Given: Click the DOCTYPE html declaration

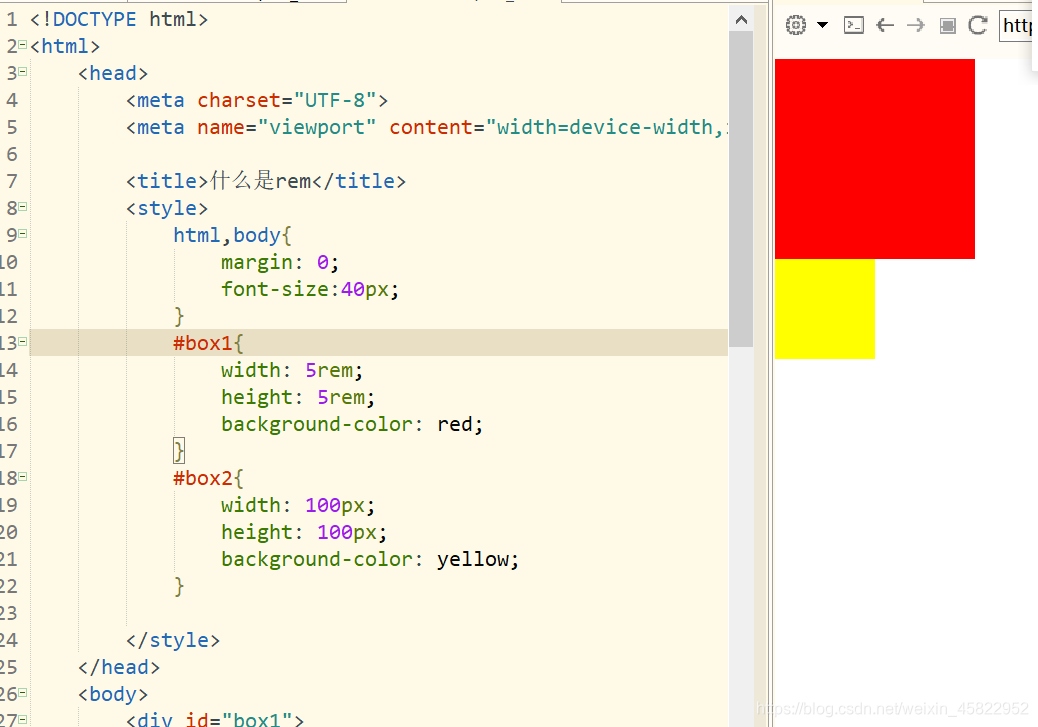Looking at the screenshot, I should point(119,19).
